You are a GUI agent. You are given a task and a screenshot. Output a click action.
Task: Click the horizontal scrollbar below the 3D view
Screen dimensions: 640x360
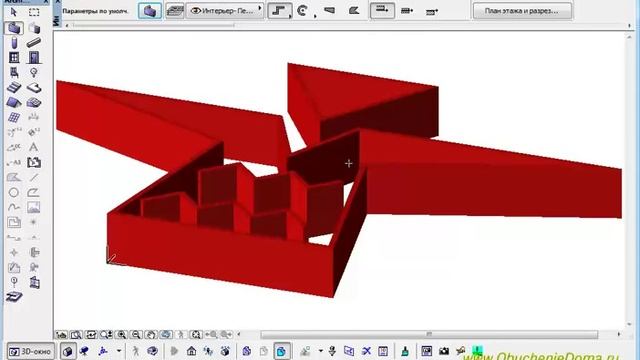point(429,335)
